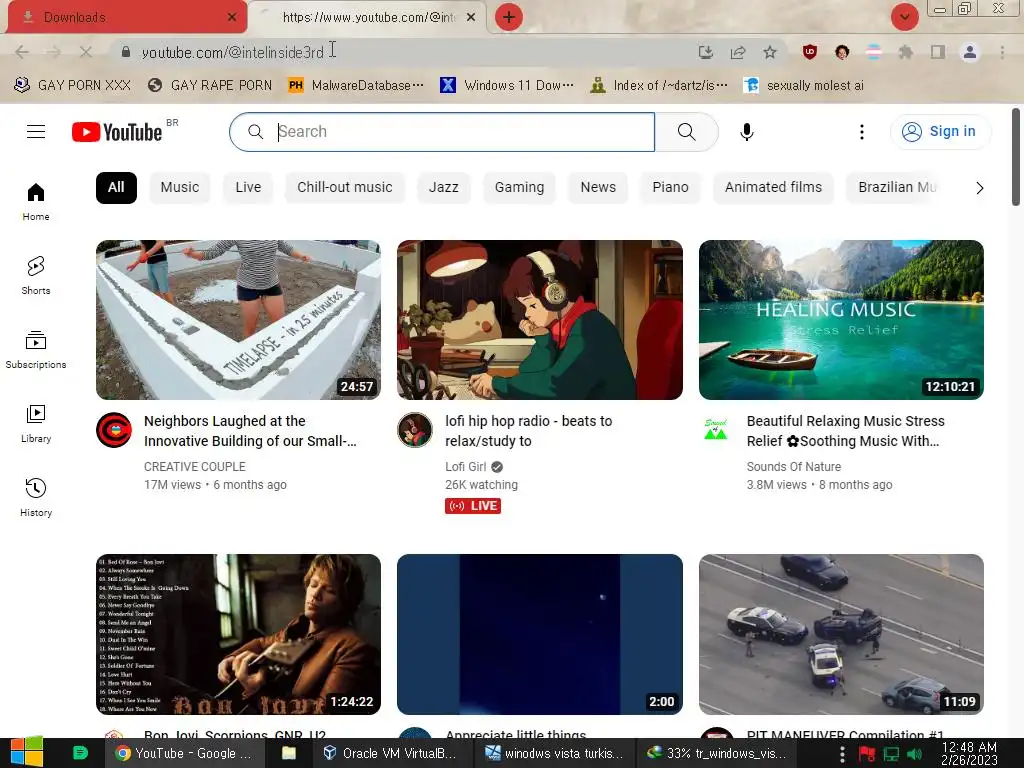Visit the CREATIVE COUPLE channel
The image size is (1024, 768).
[195, 467]
